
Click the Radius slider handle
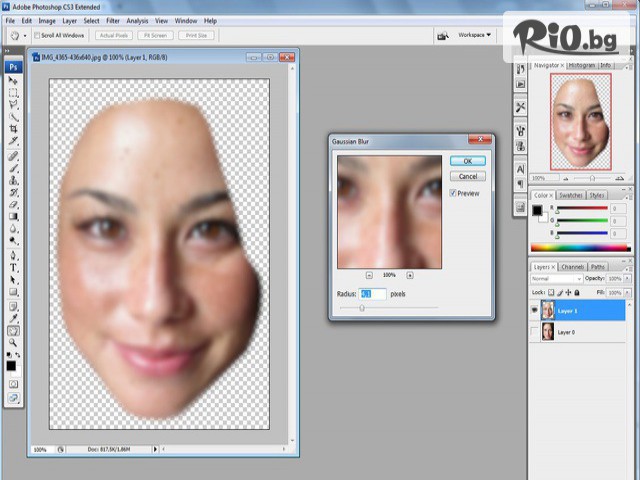(x=362, y=308)
